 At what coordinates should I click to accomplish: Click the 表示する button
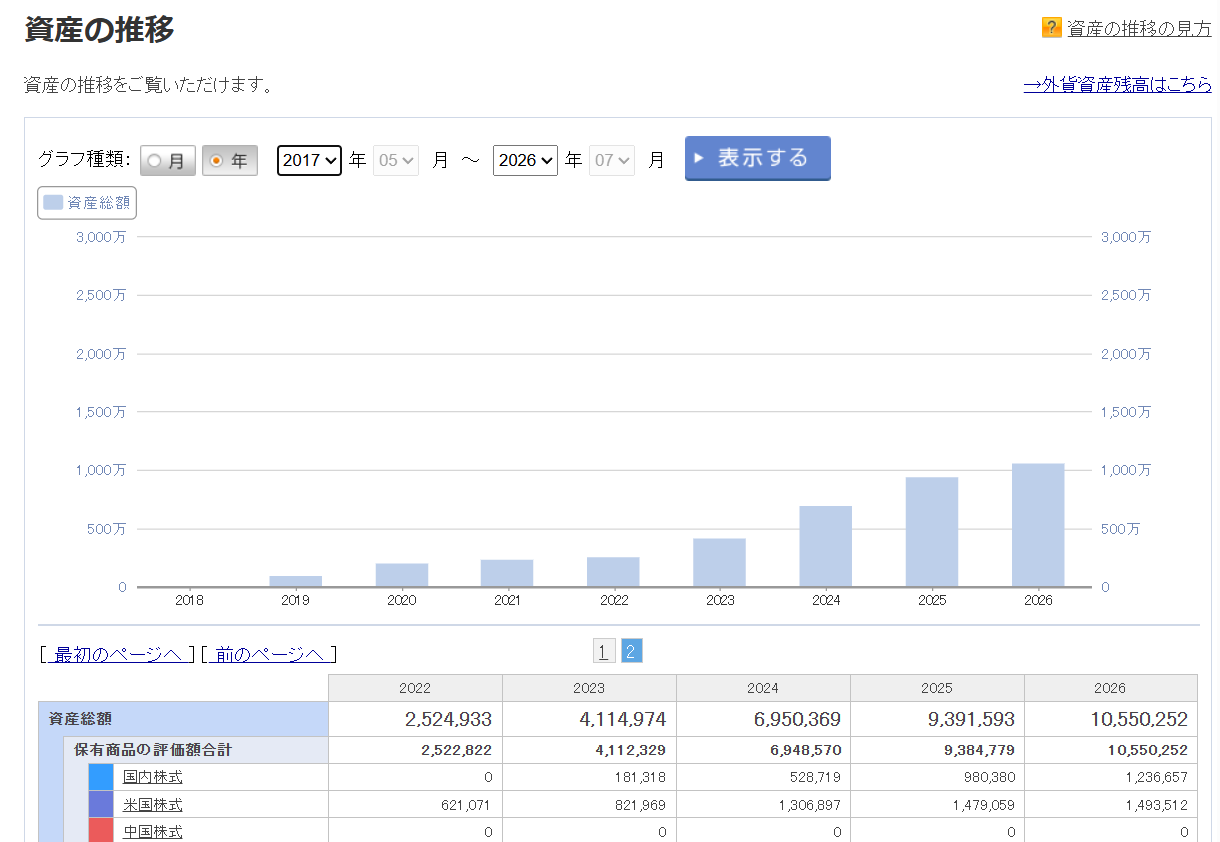(758, 158)
